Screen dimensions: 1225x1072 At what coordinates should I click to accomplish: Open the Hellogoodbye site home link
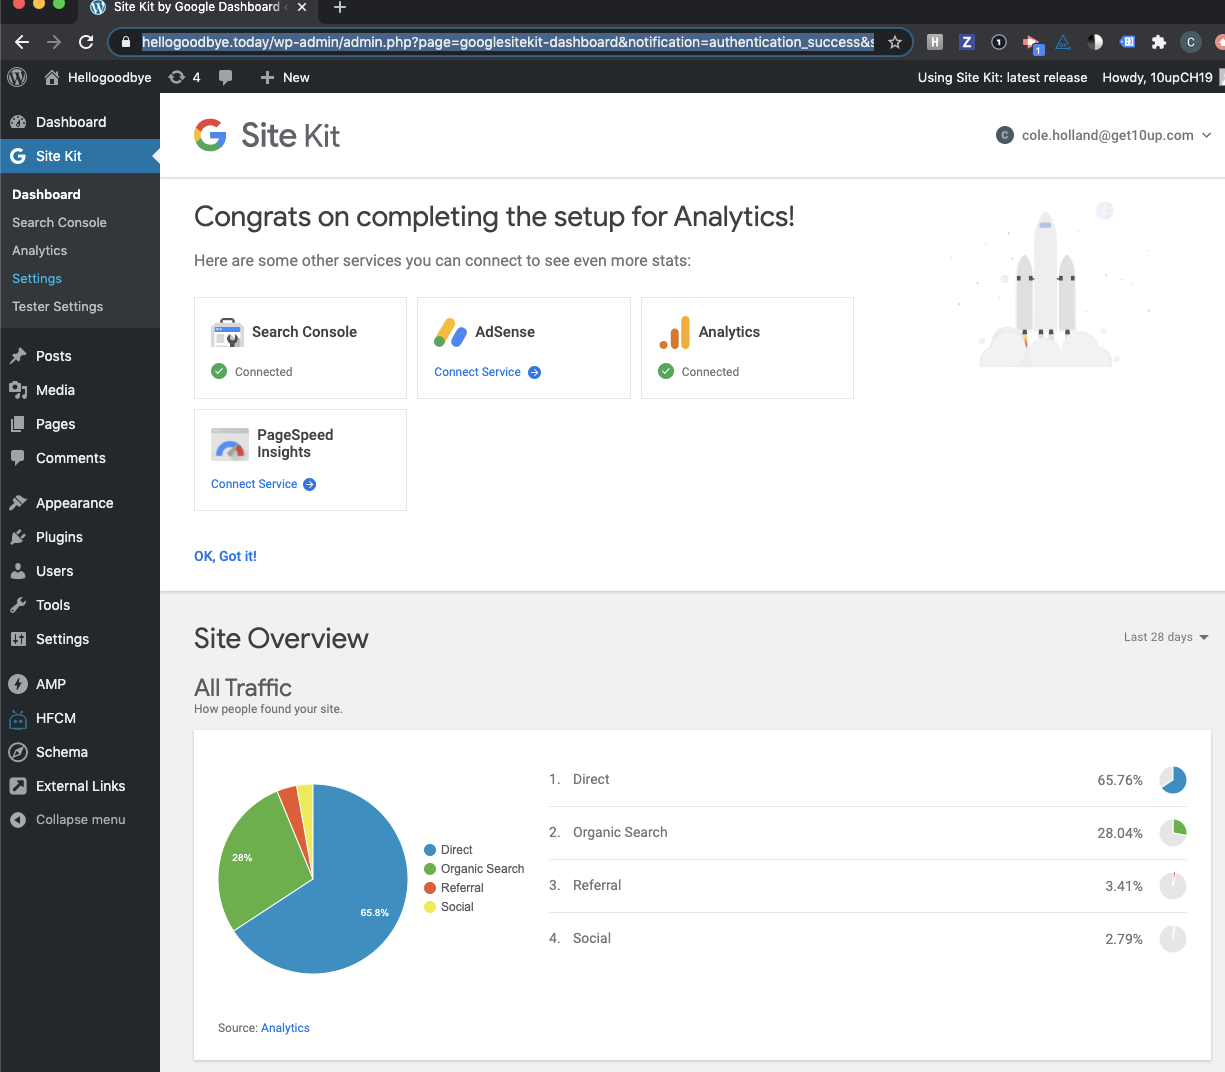point(98,77)
